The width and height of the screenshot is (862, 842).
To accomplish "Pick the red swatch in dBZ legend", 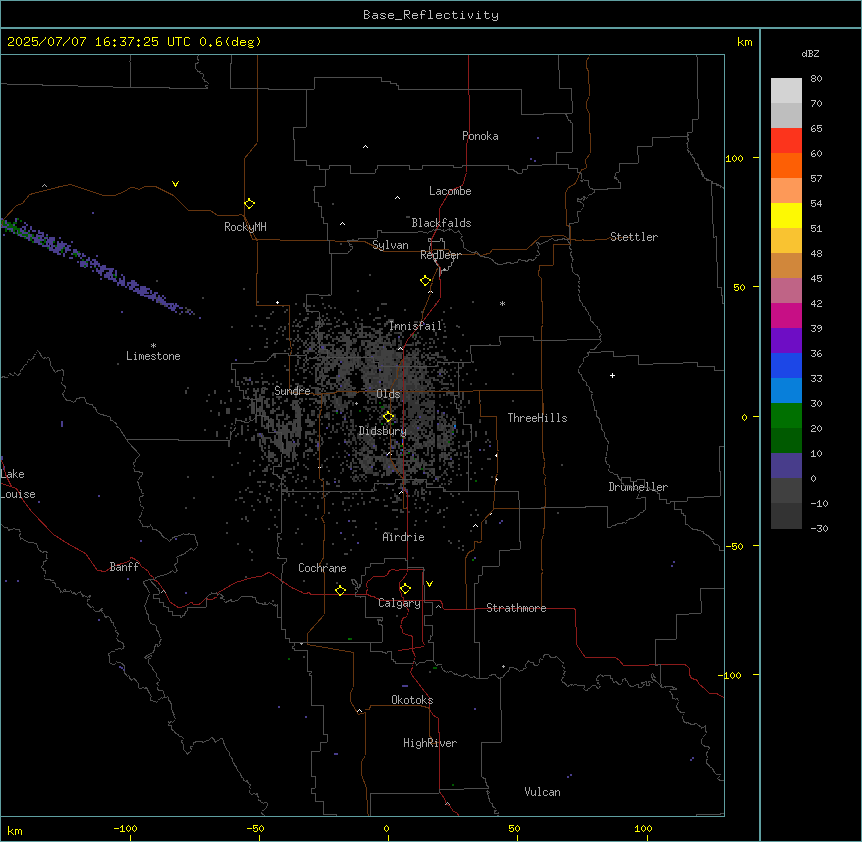I will pos(786,140).
